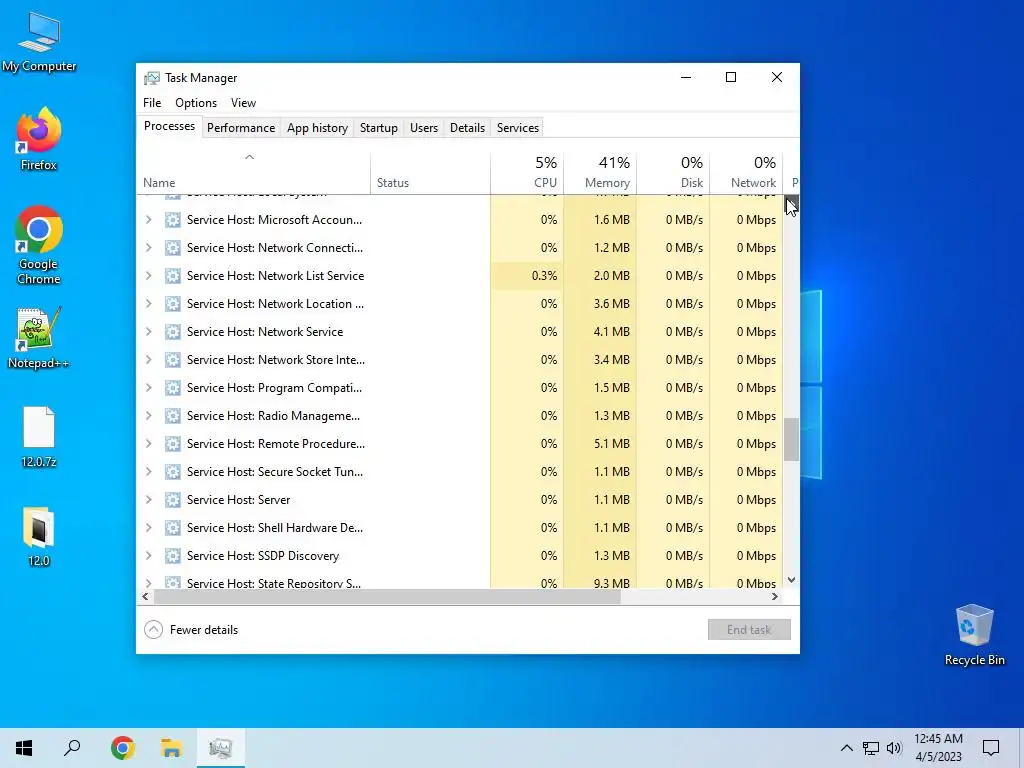
Task: Click the '5.1 MB' memory value
Action: 612,443
